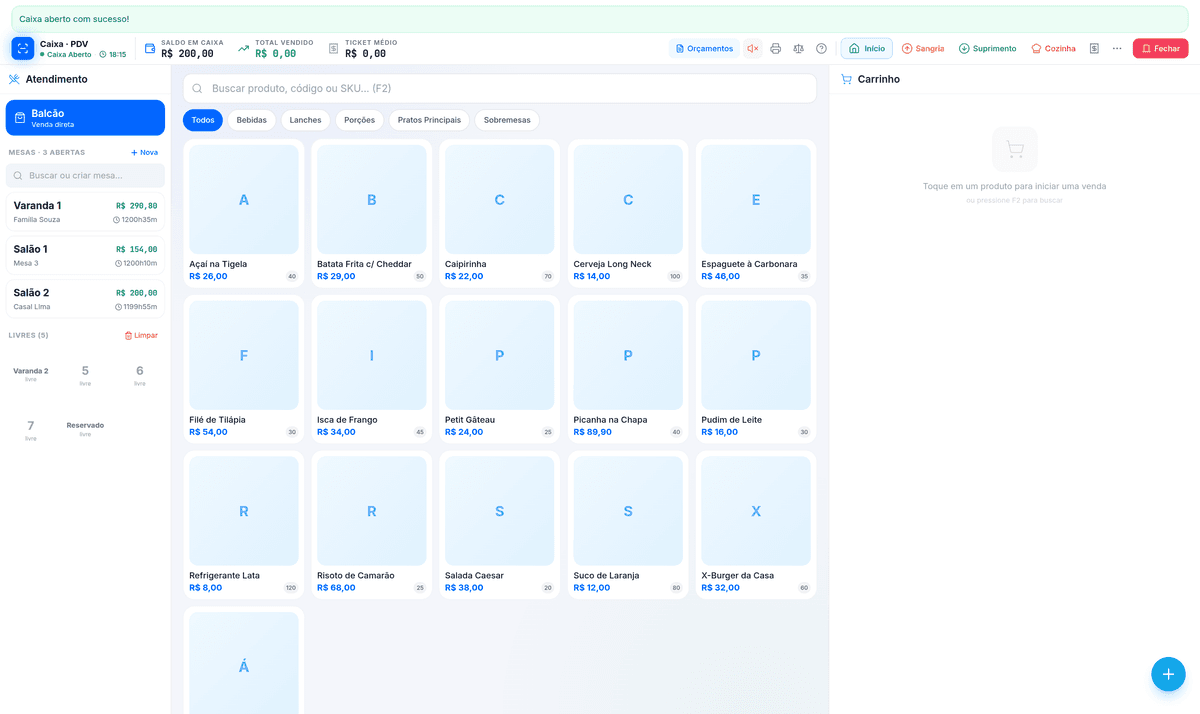Click the Caixa PDV scanner logo icon
Screen dimensions: 1200x714
click(23, 48)
